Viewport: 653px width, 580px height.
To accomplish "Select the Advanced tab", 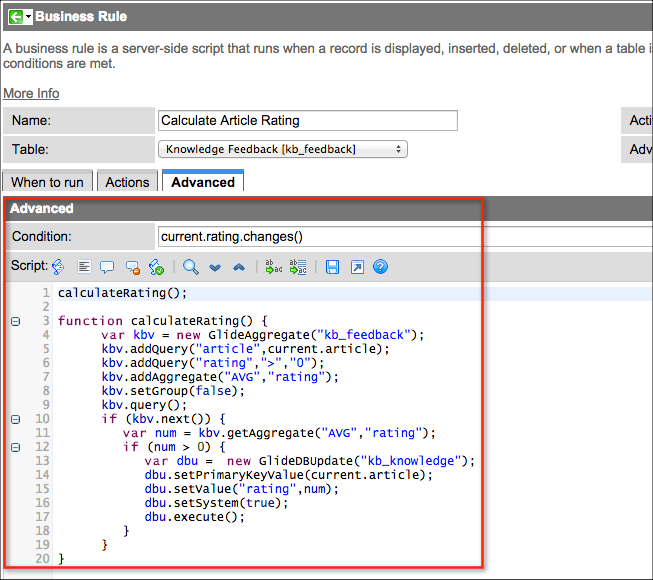I will (202, 182).
